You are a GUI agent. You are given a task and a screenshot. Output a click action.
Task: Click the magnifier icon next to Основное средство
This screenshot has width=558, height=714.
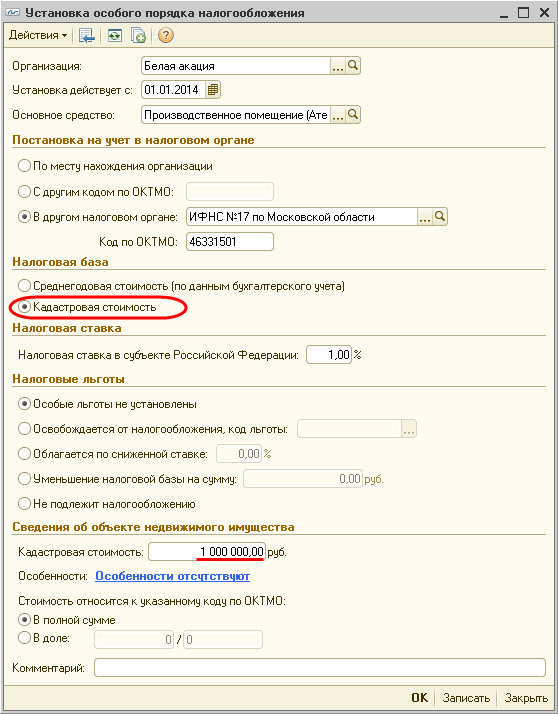(x=353, y=115)
